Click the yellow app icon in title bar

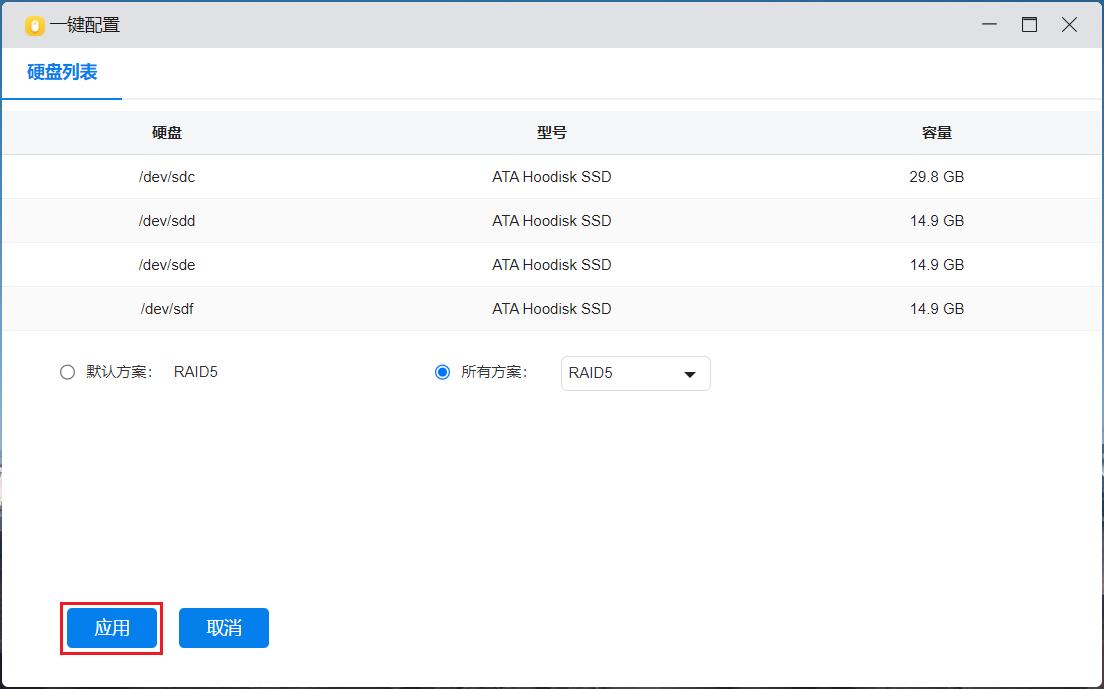point(35,26)
